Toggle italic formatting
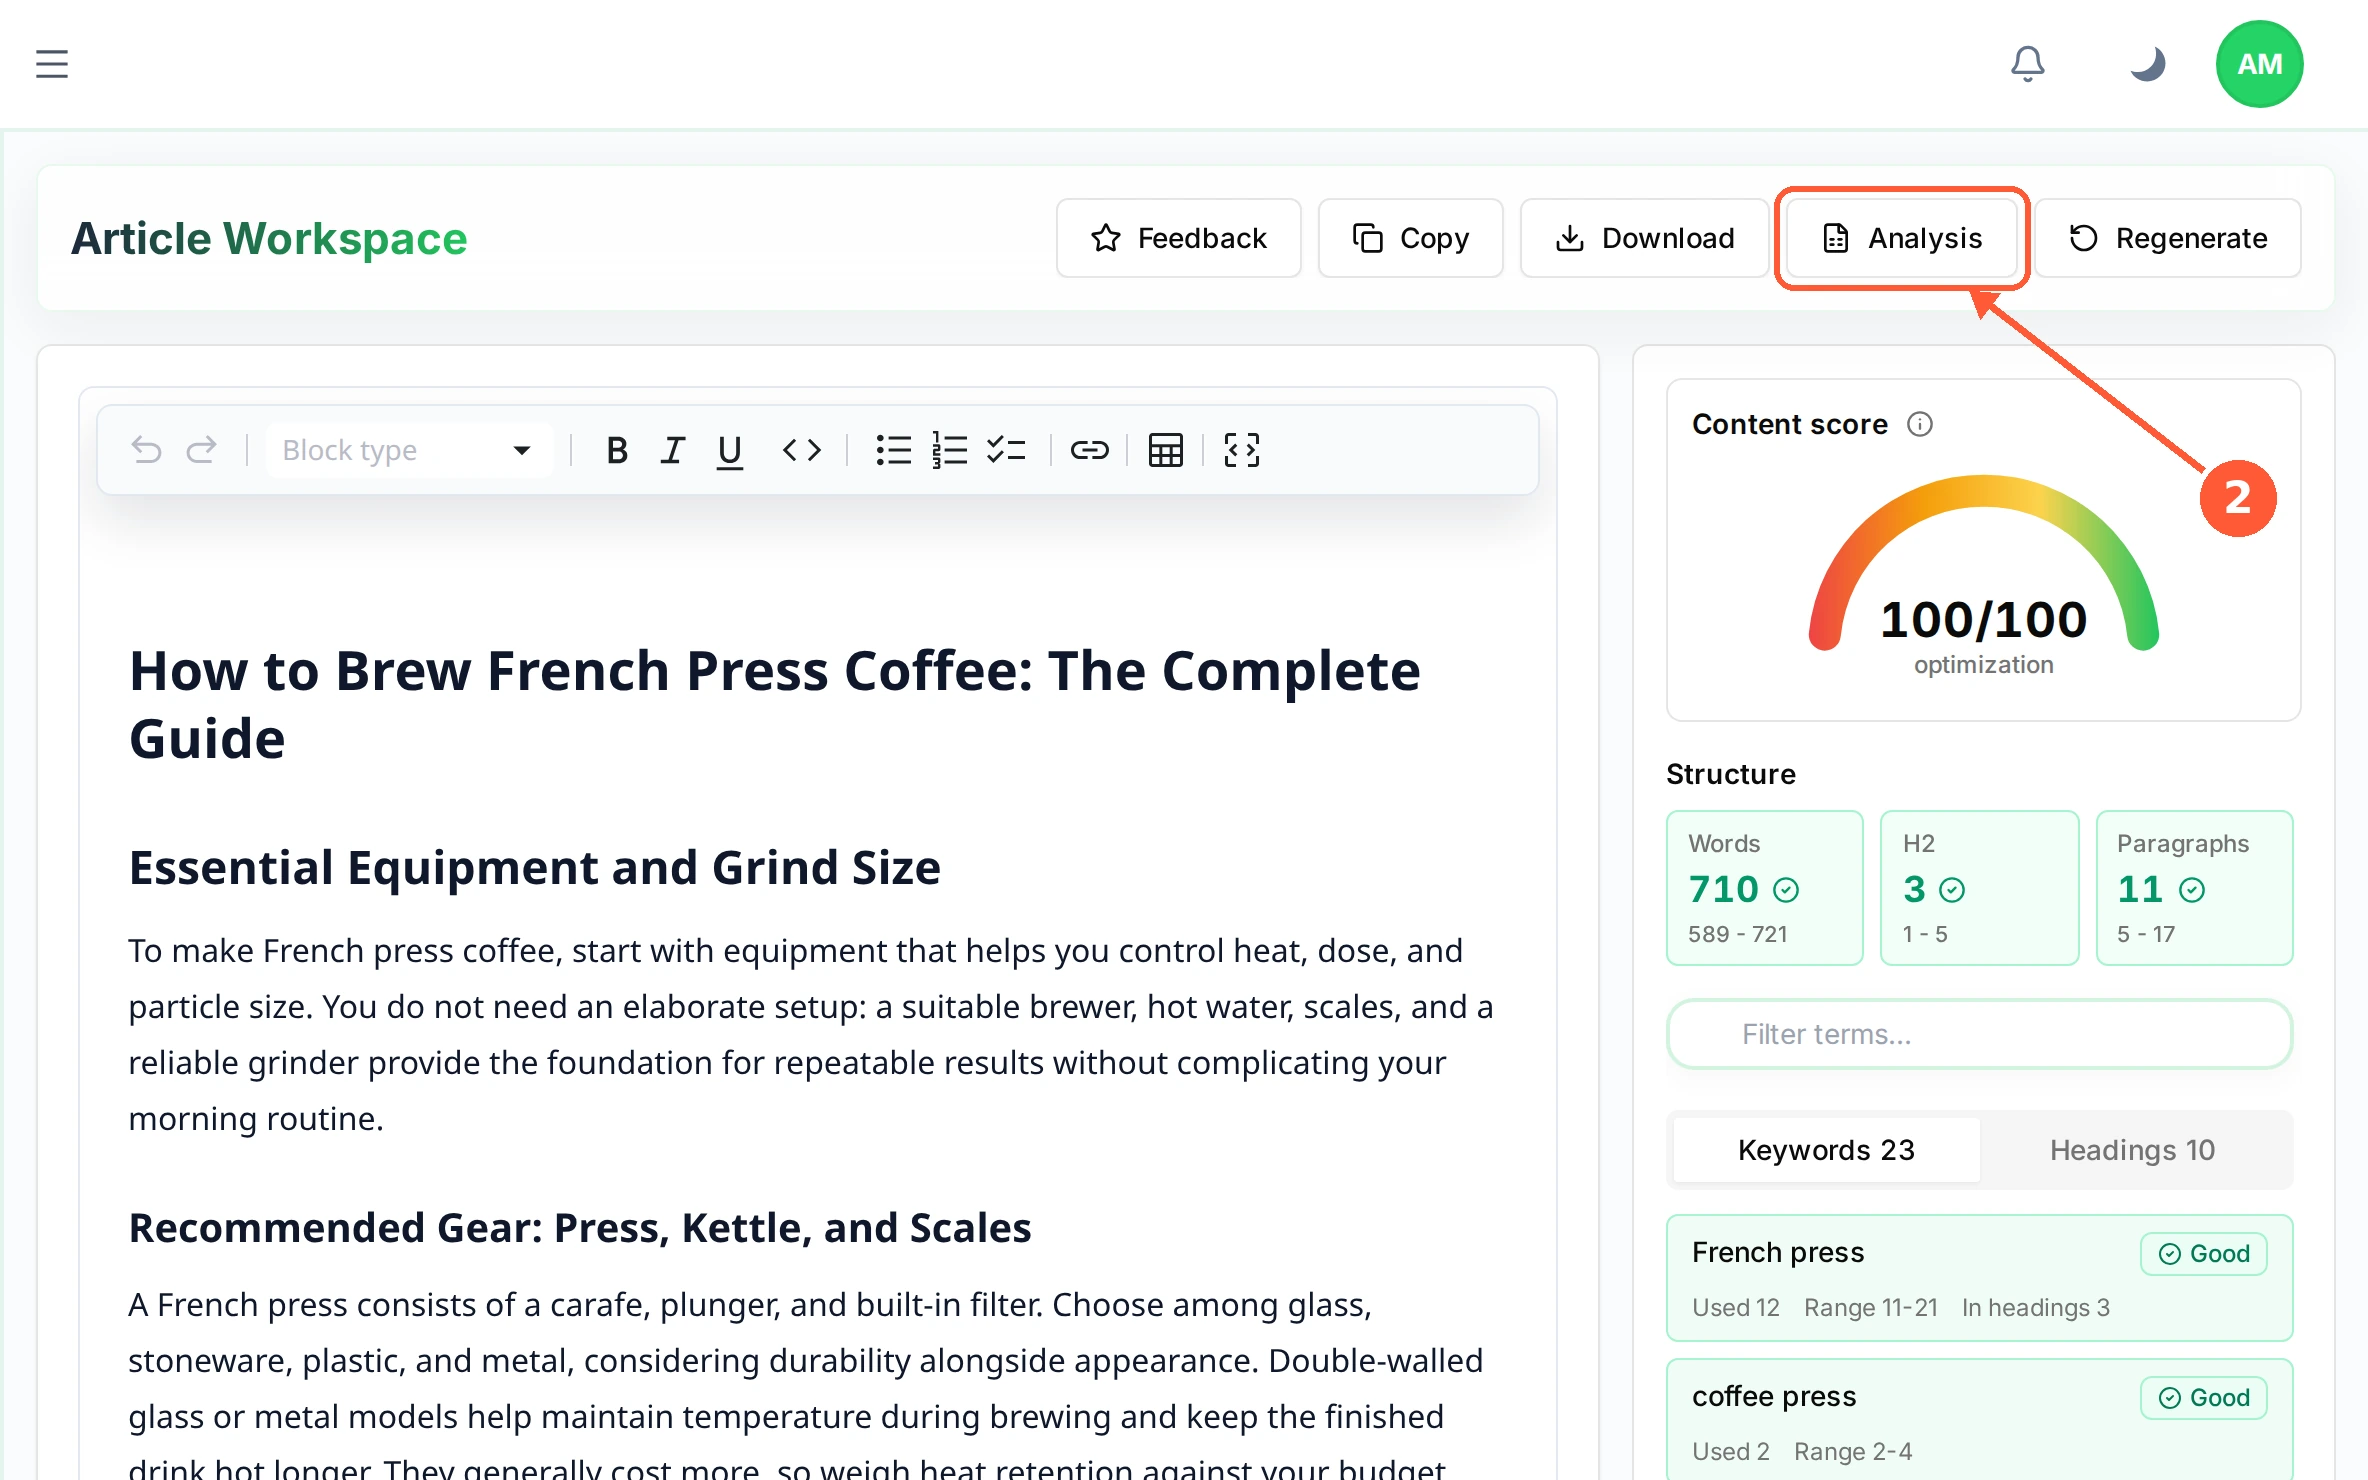2368x1480 pixels. tap(673, 450)
